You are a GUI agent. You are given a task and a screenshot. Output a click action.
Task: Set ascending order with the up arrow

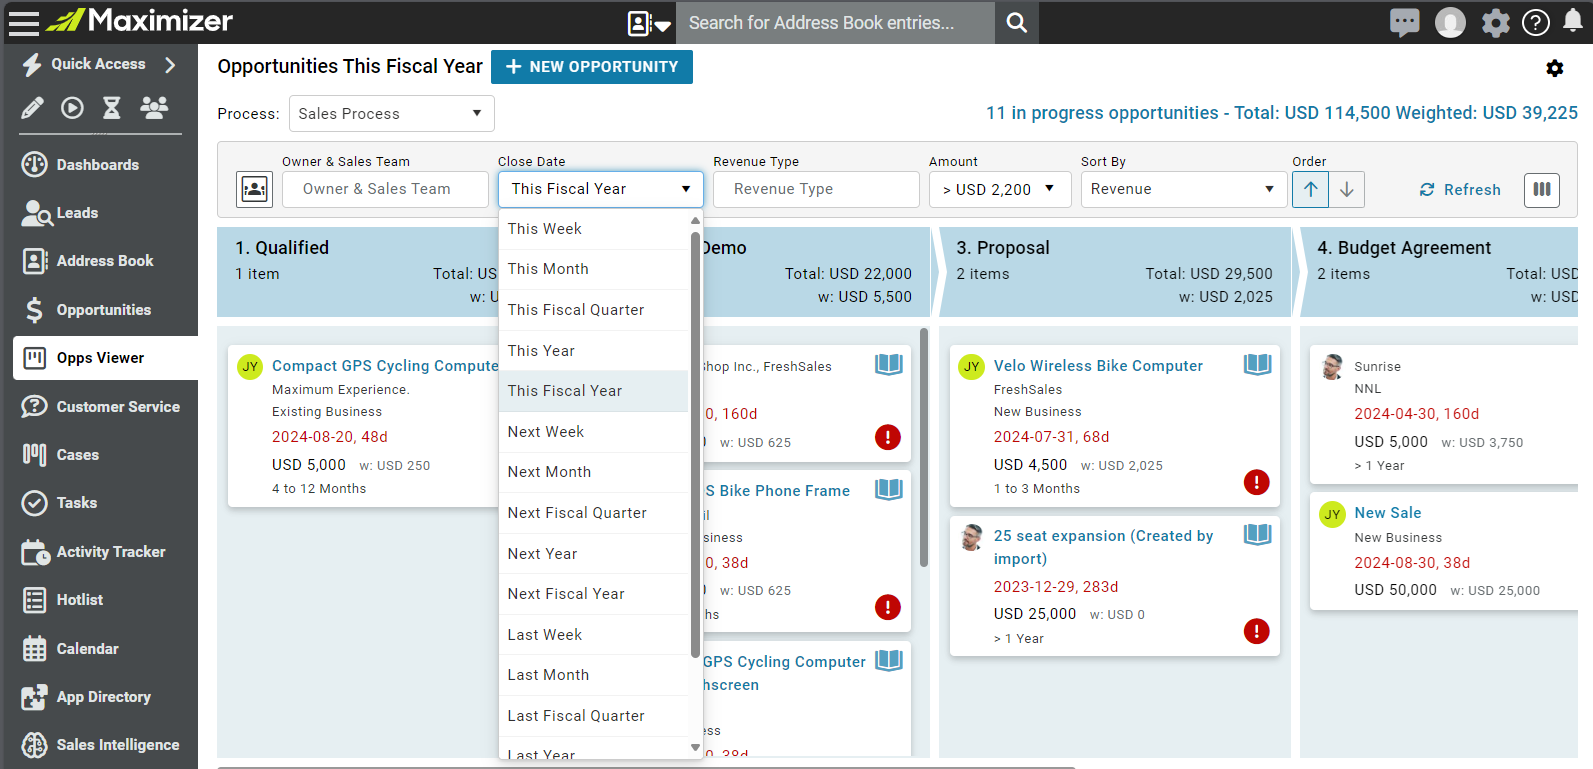[x=1310, y=189]
